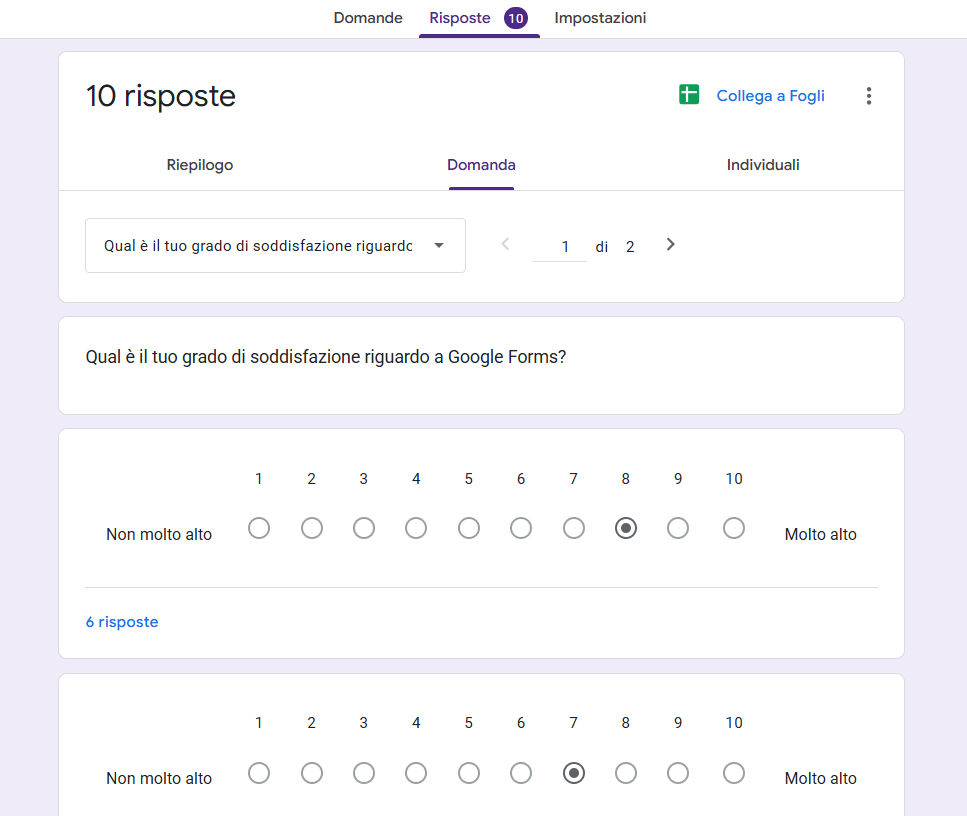
Task: Click the purple "10" response count badge
Action: tap(517, 18)
